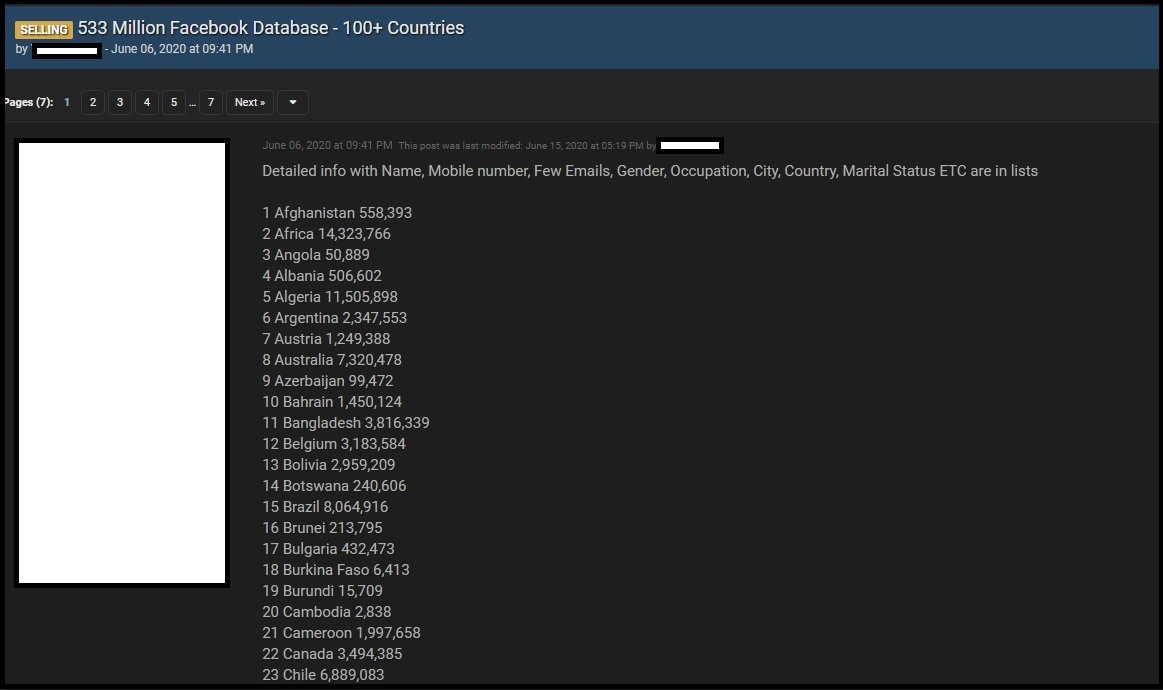Jump to page 3 in pagination
1163x690 pixels.
pyautogui.click(x=120, y=102)
